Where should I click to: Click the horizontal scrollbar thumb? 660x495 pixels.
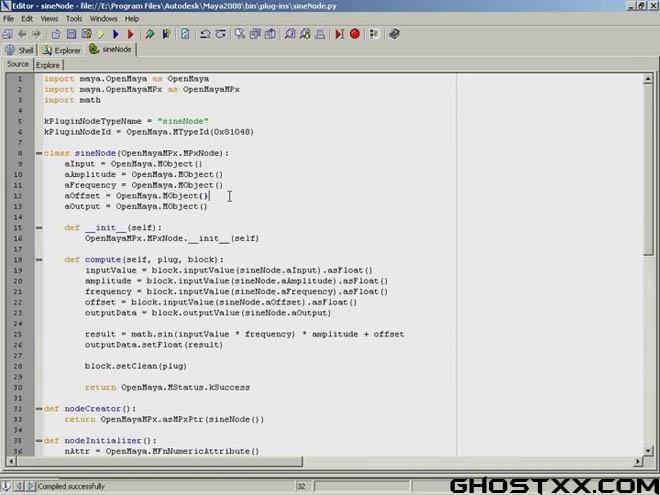159,462
